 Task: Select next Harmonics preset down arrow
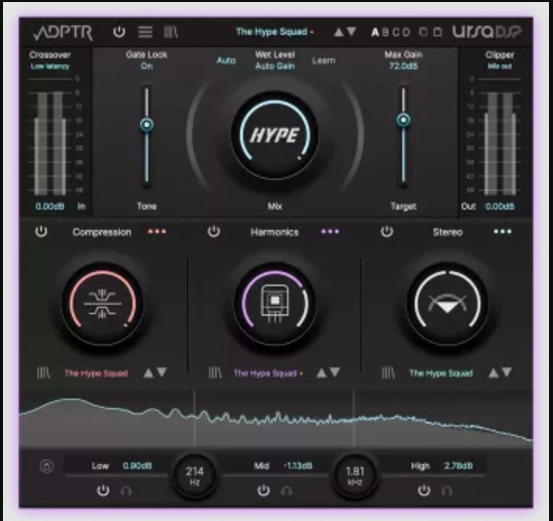pyautogui.click(x=335, y=372)
